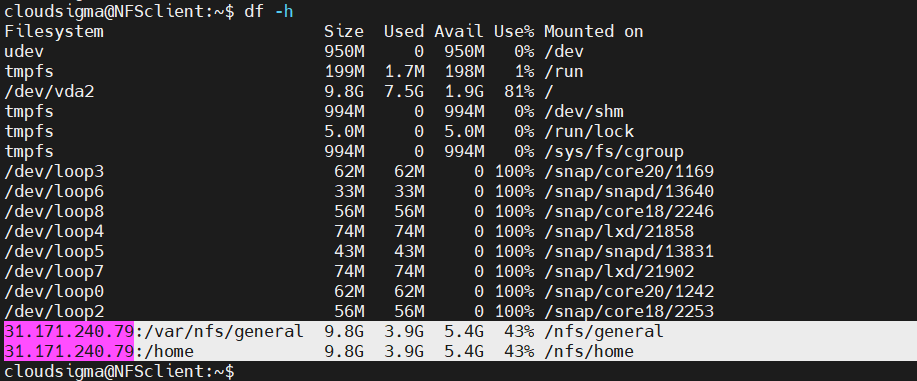The width and height of the screenshot is (917, 381).
Task: Click the '1.7M' used value
Action: pyautogui.click(x=404, y=71)
